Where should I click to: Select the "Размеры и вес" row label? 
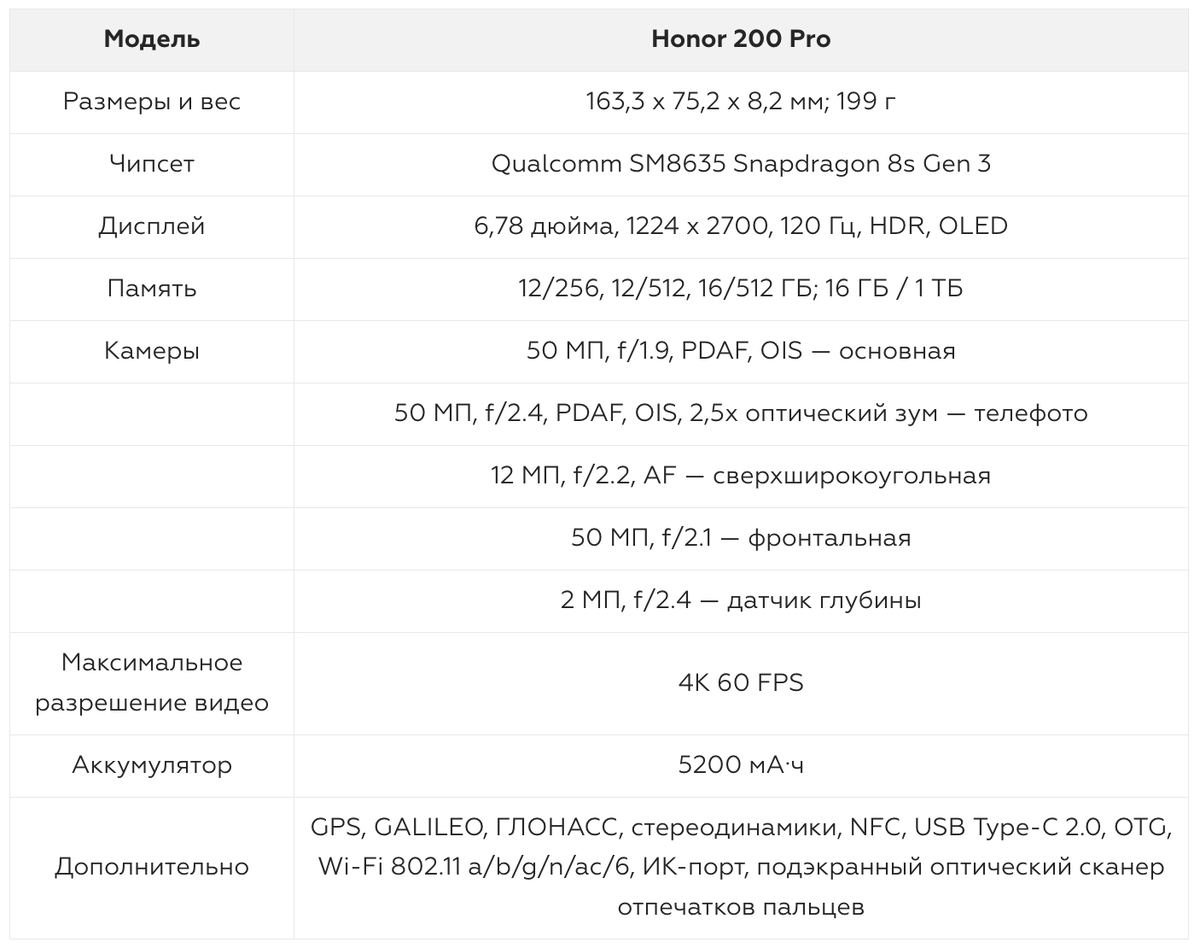pyautogui.click(x=152, y=102)
